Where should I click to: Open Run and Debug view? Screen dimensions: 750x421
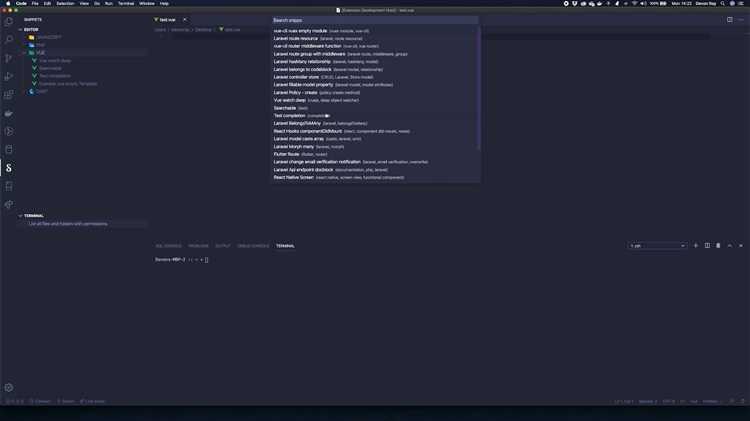pyautogui.click(x=9, y=77)
